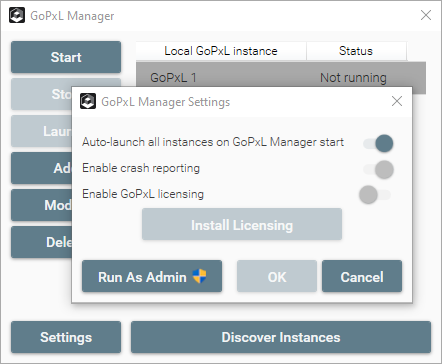Click the GoPxL Manager Settings dialog icon
This screenshot has height=364, width=442.
[x=88, y=101]
